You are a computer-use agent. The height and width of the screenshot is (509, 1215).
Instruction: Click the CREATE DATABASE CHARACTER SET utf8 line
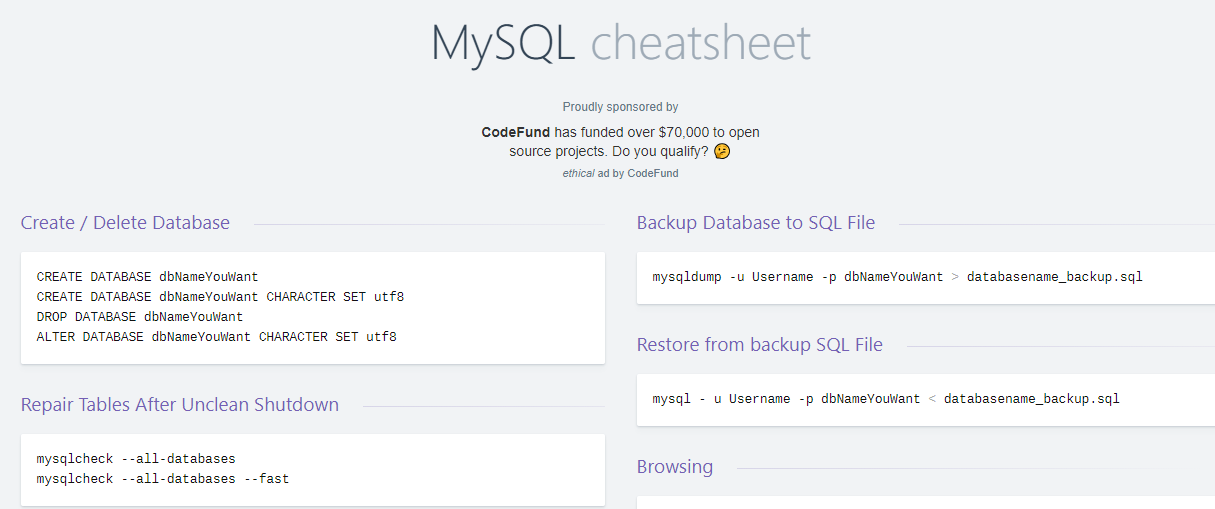[x=220, y=297]
